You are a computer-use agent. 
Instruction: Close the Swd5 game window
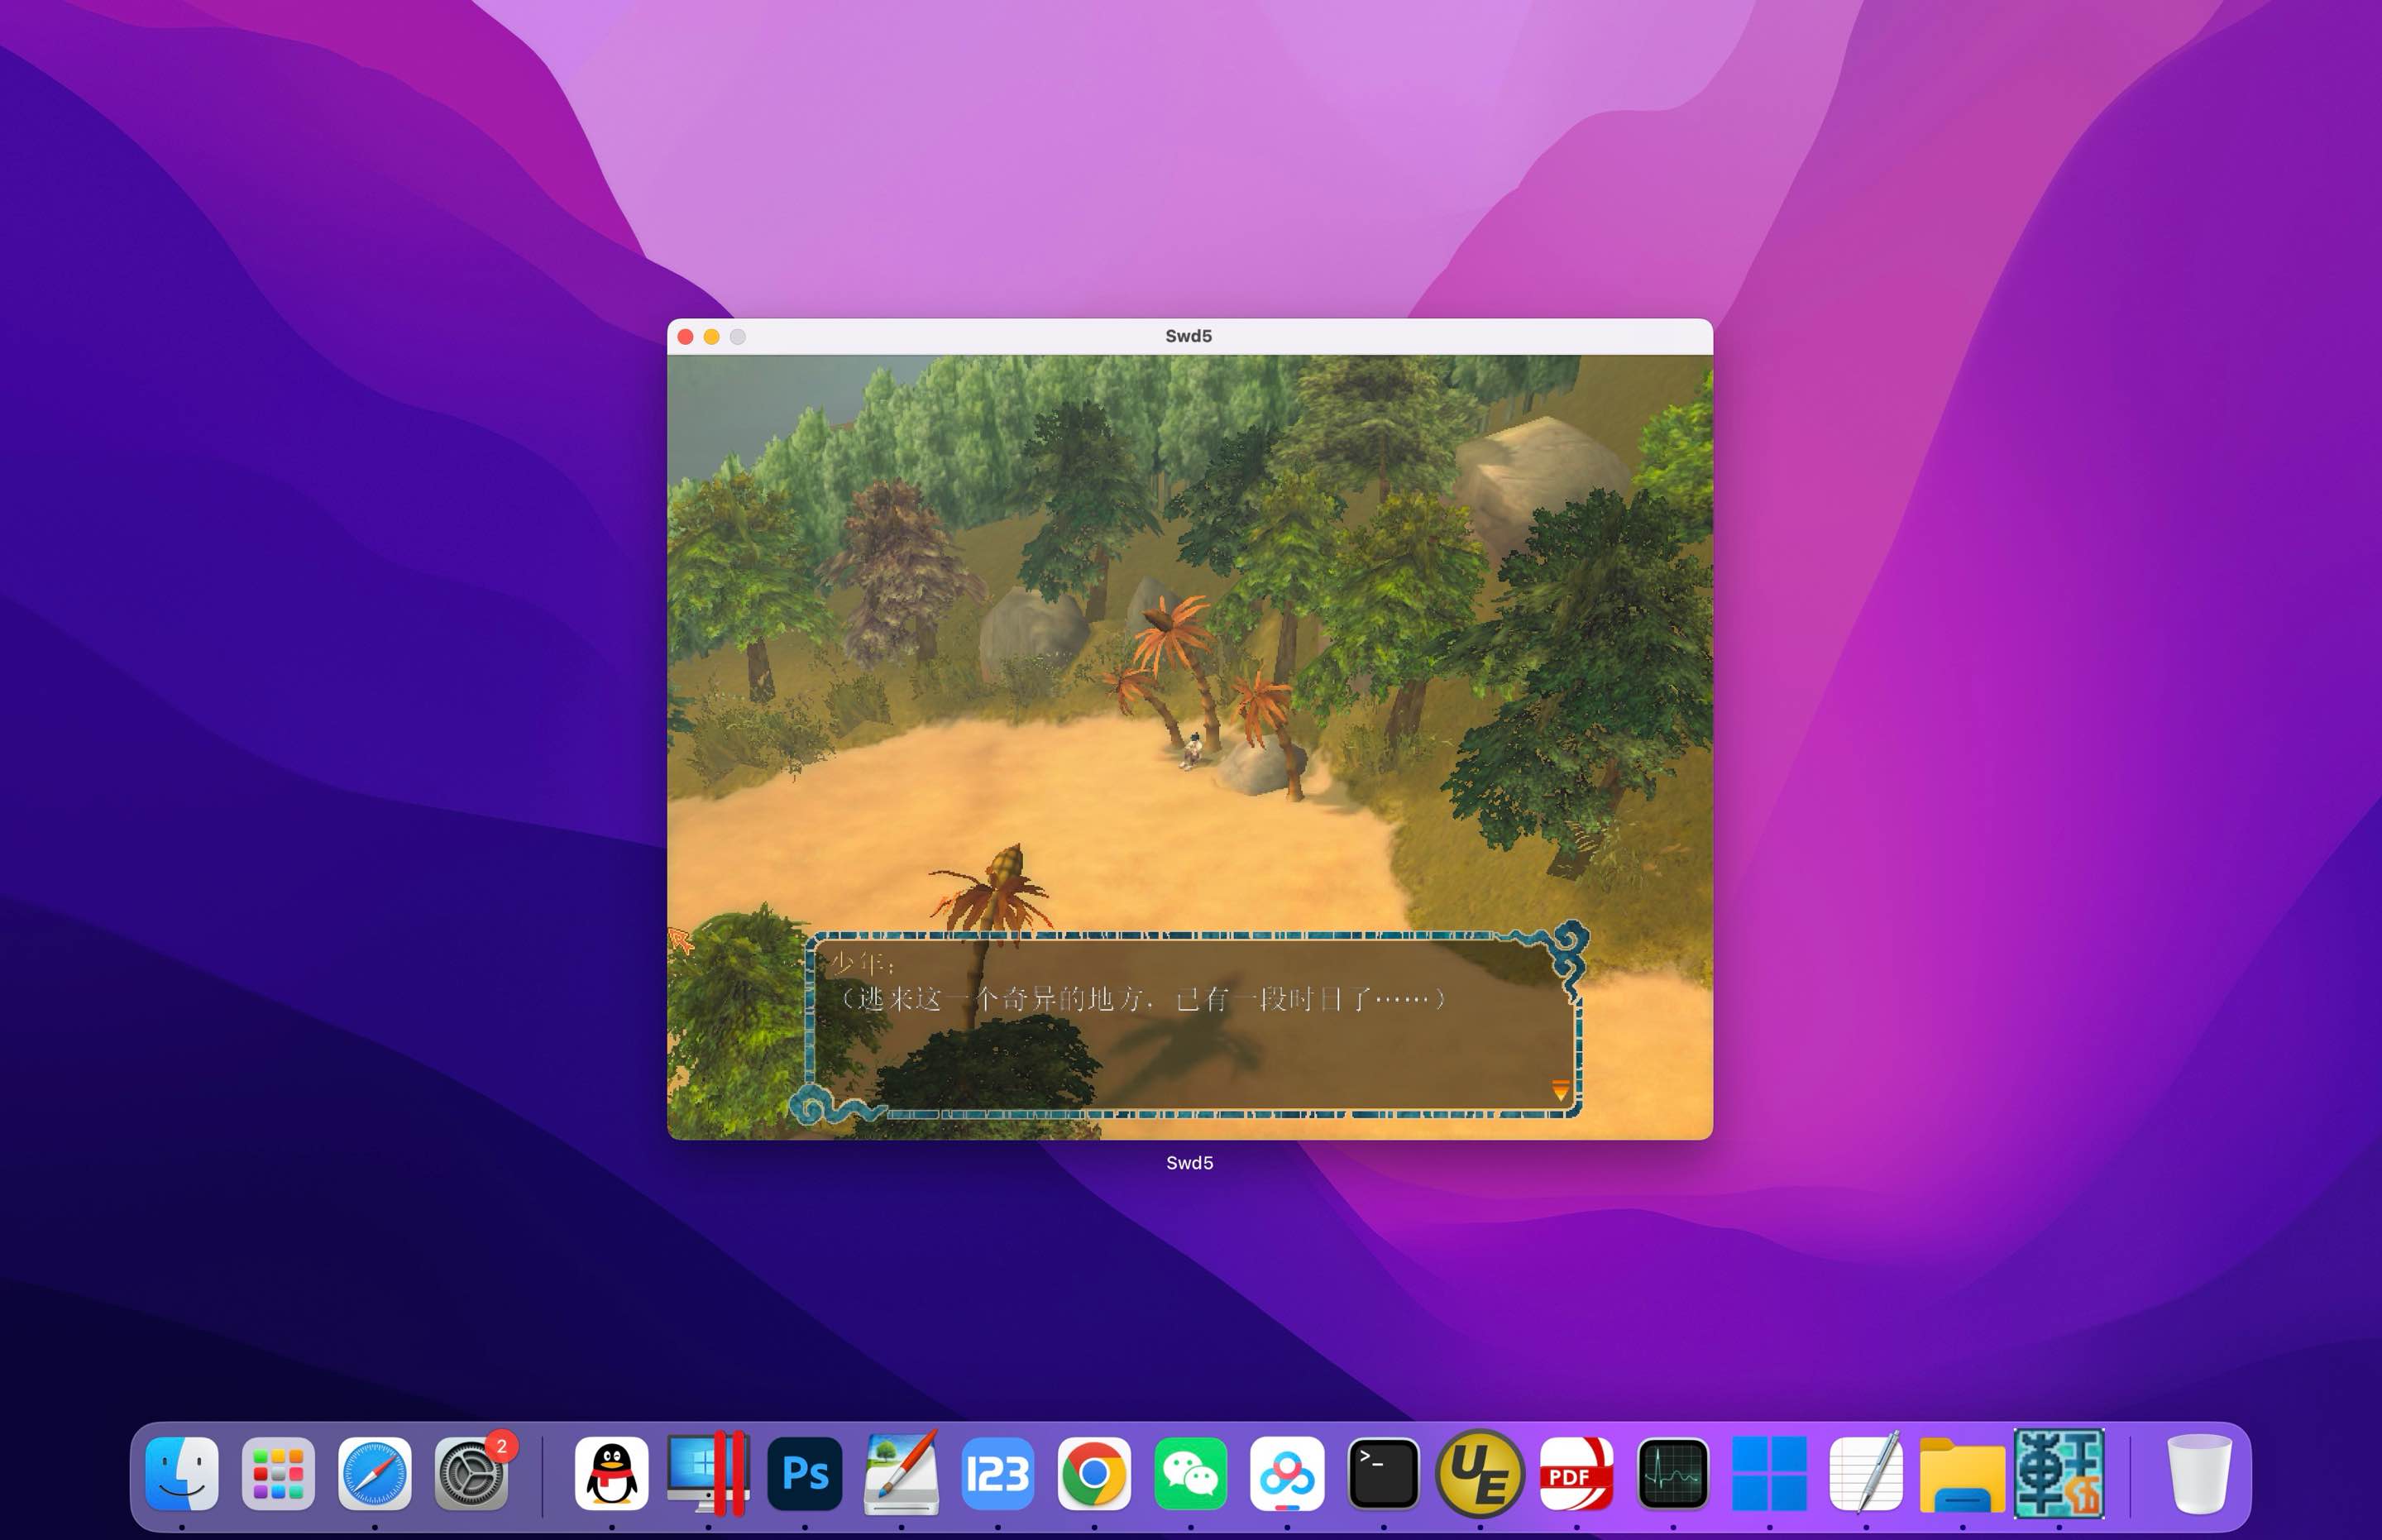click(x=685, y=337)
